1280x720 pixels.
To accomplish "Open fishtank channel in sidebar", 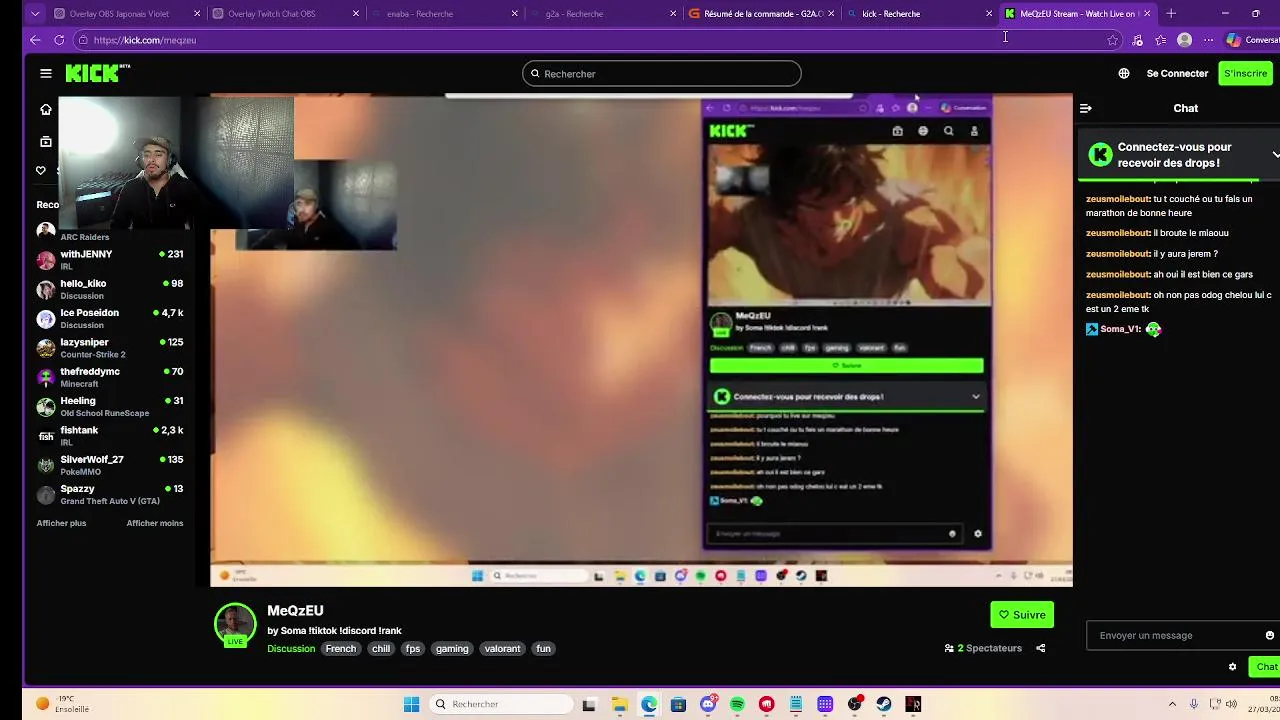I will [x=110, y=436].
